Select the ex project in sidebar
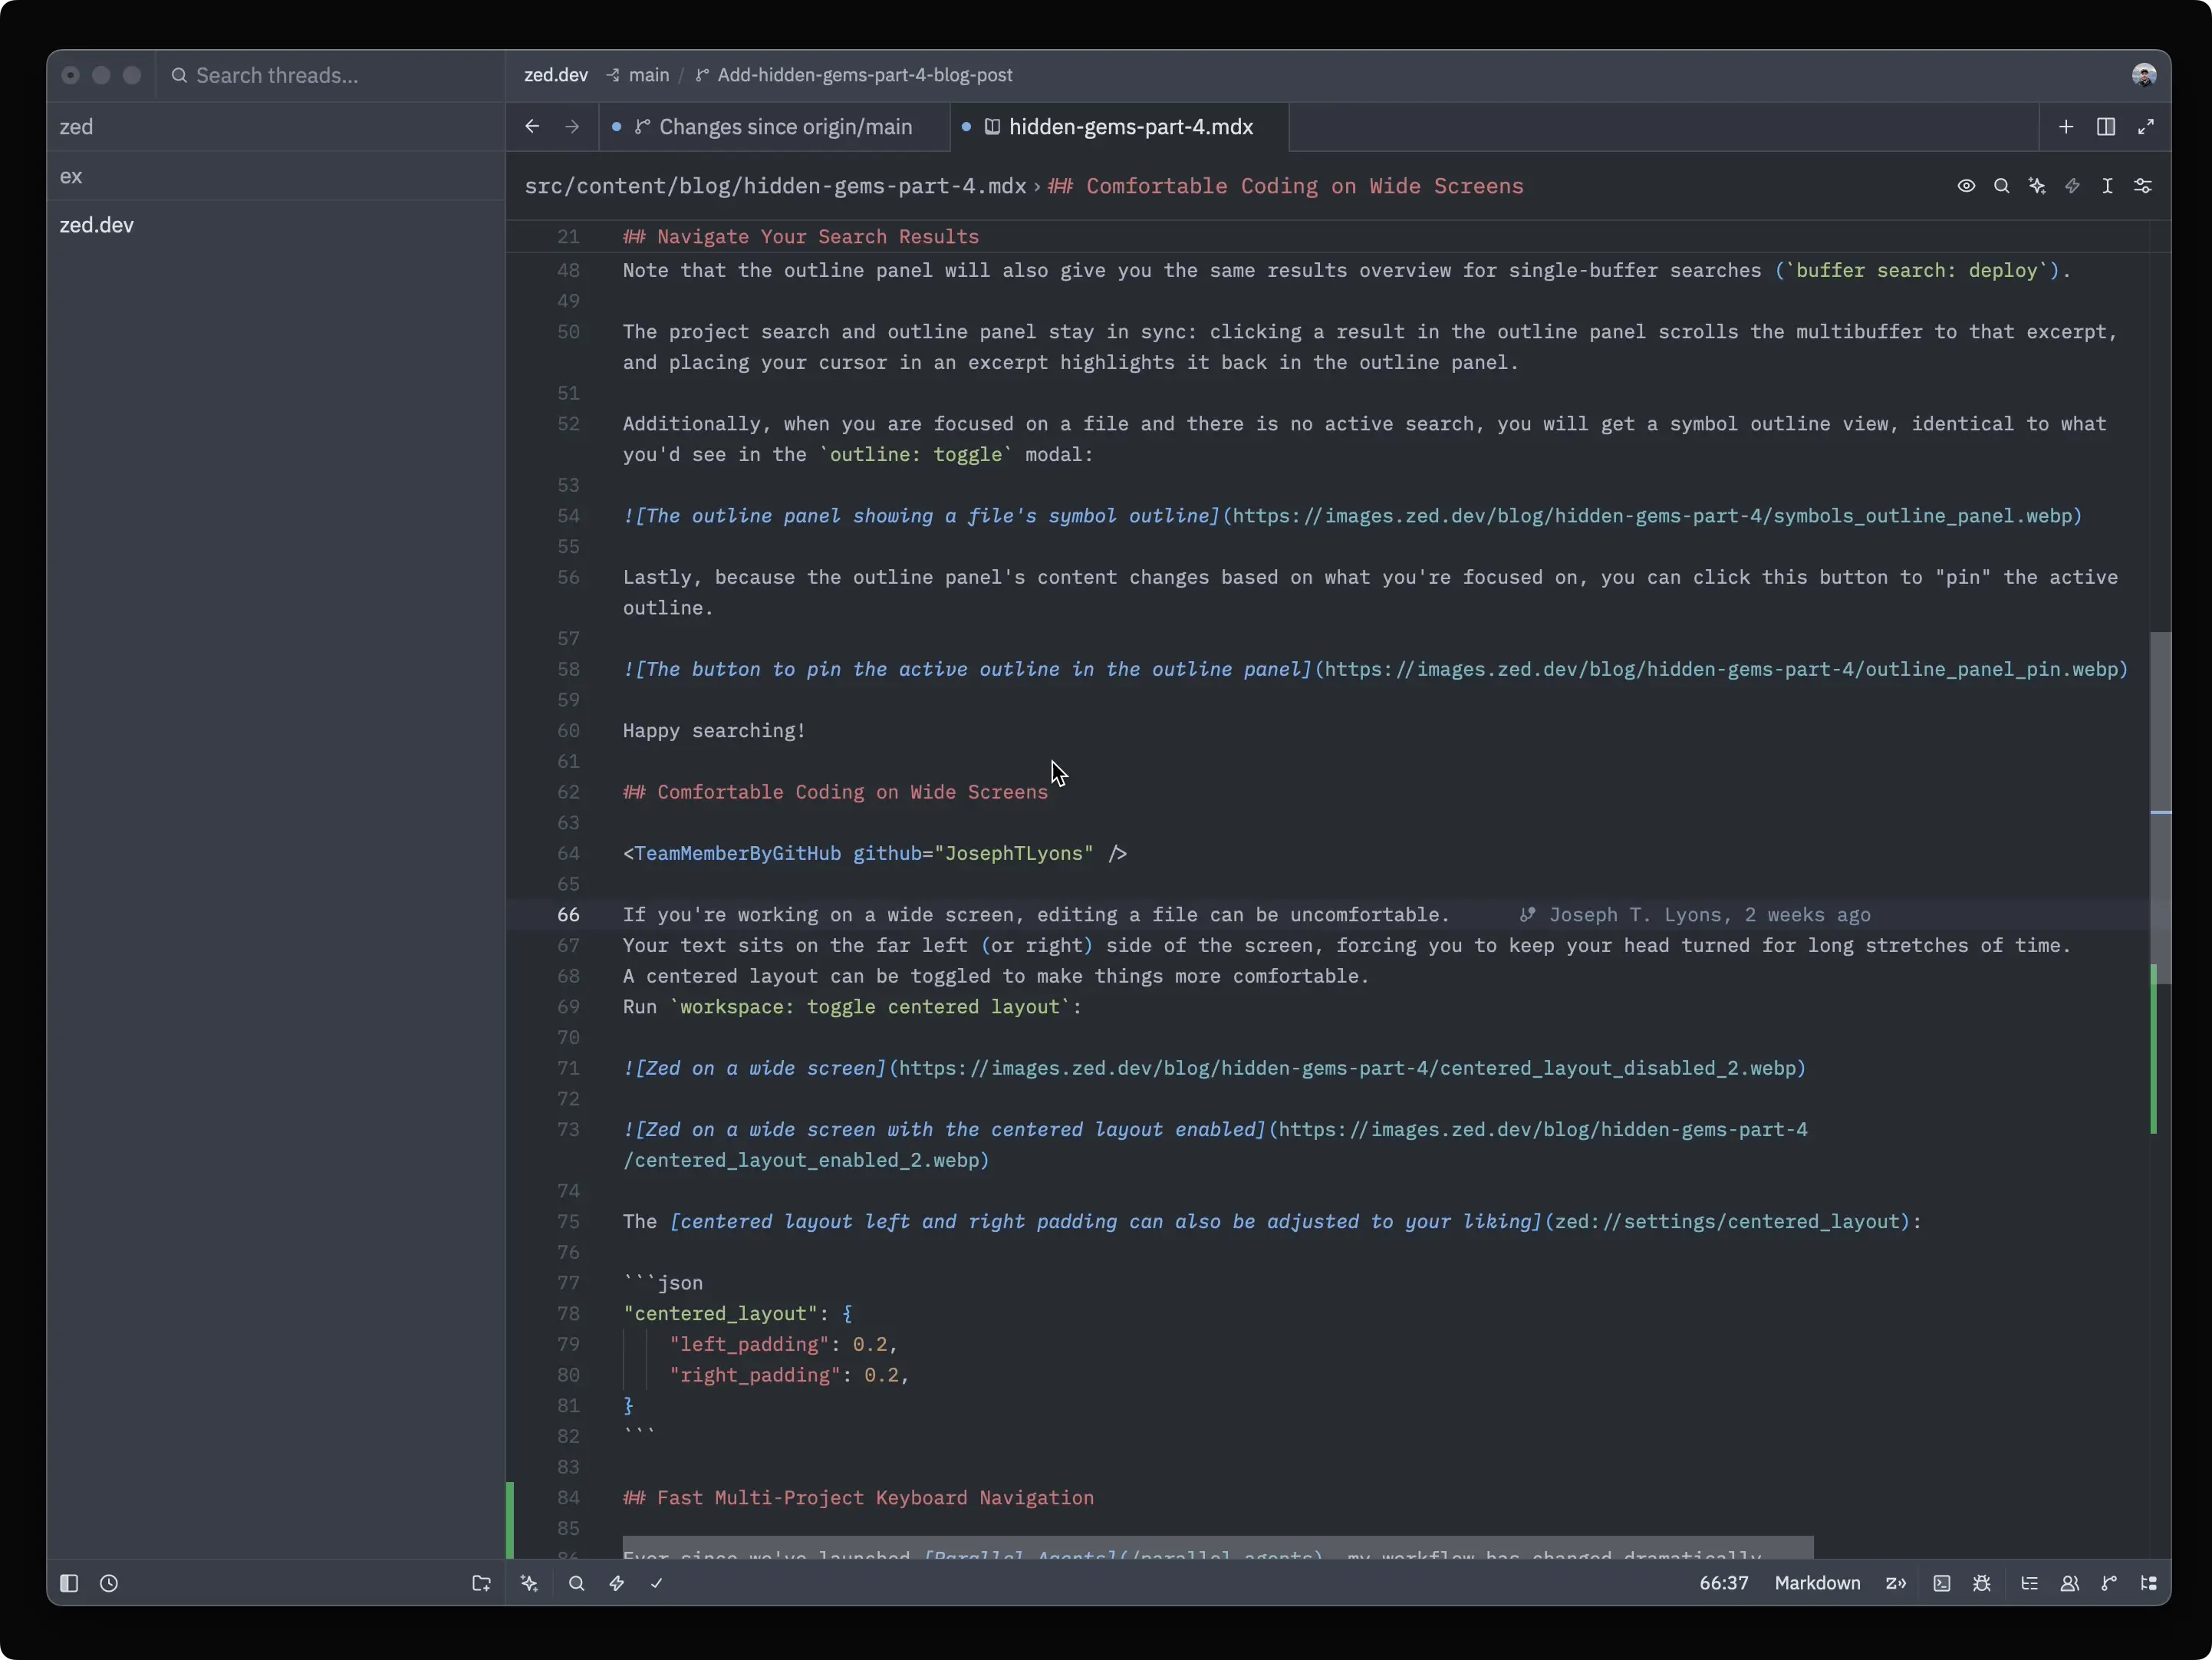2212x1660 pixels. coord(276,176)
